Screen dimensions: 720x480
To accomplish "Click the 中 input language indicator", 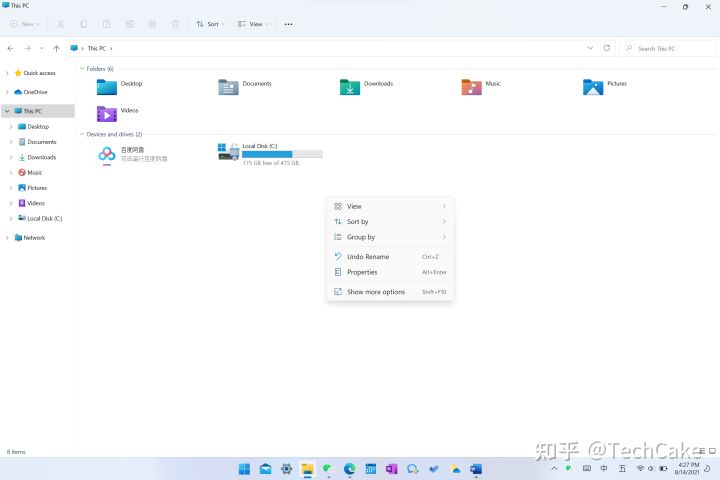I will click(x=604, y=469).
